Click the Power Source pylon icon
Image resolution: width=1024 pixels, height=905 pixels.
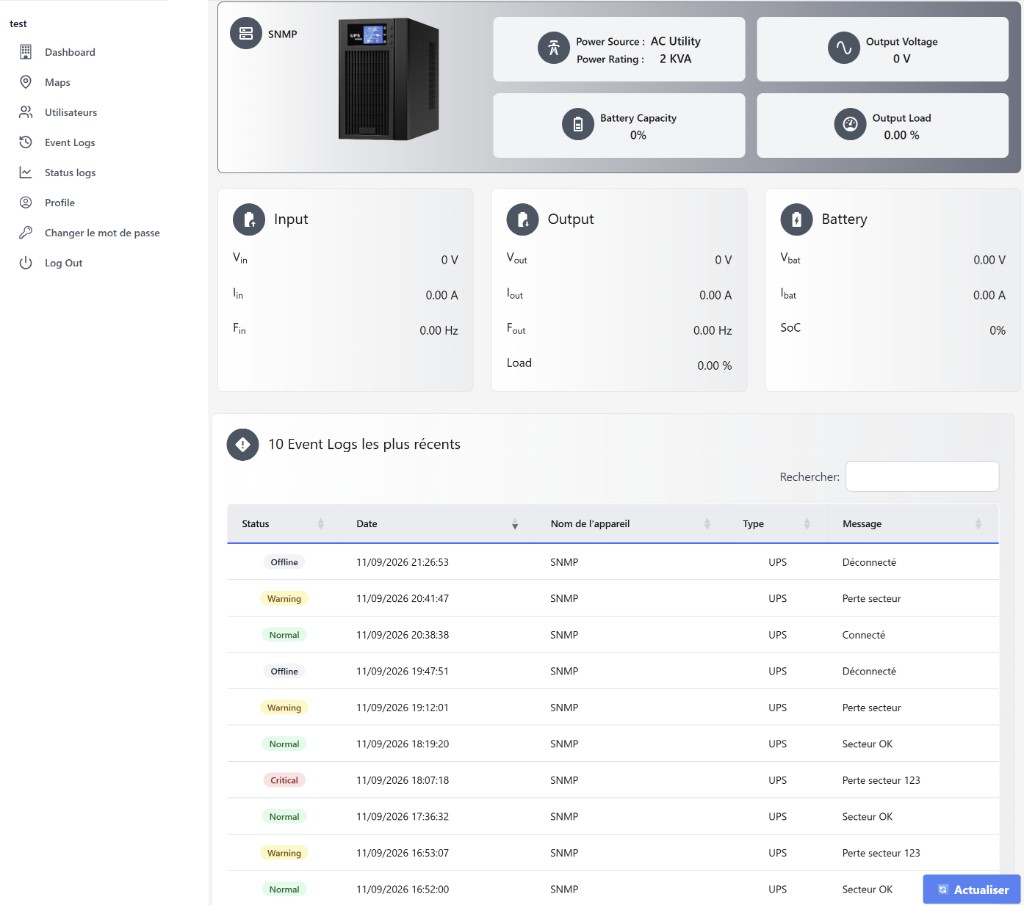[x=554, y=48]
